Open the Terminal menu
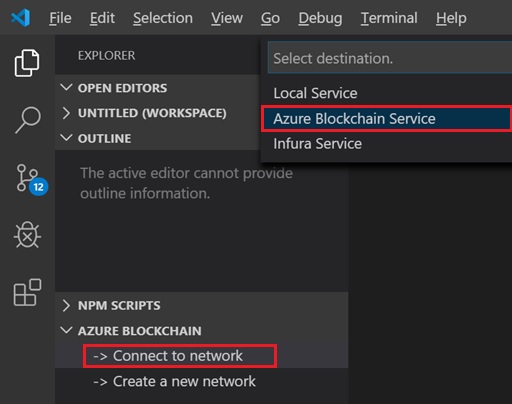This screenshot has height=404, width=512. point(389,18)
